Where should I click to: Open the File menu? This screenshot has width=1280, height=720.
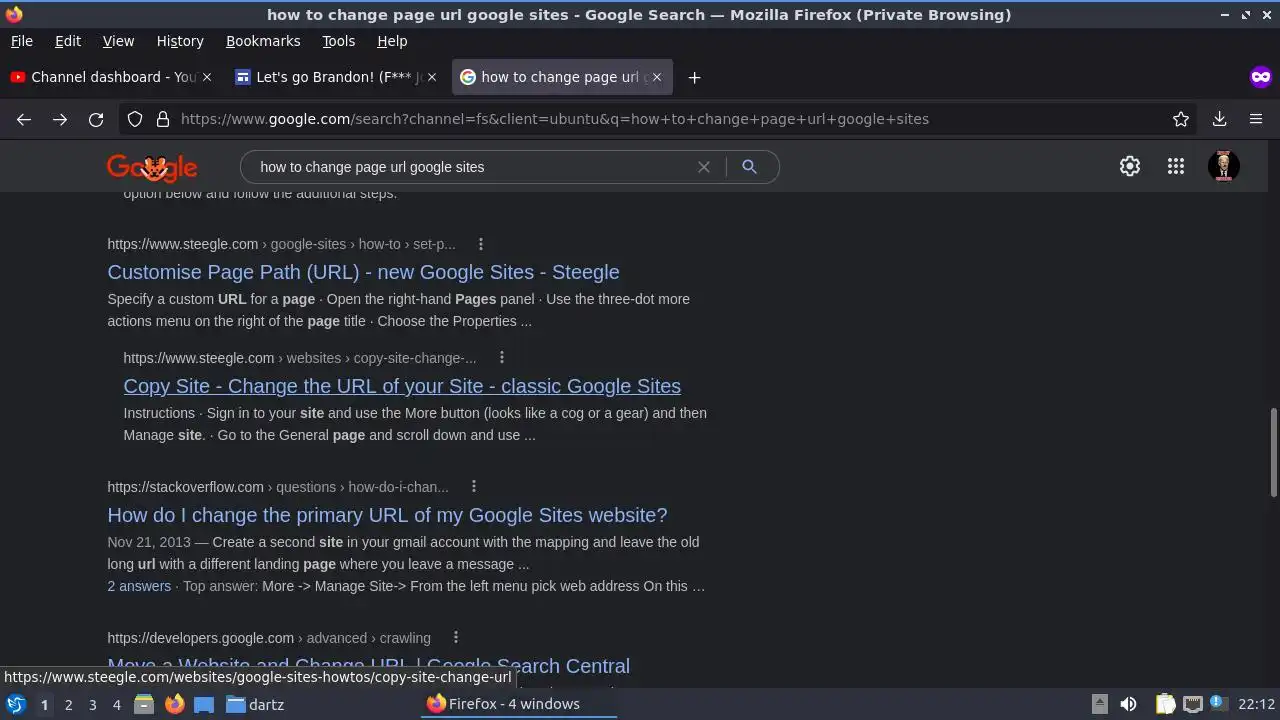click(x=22, y=41)
